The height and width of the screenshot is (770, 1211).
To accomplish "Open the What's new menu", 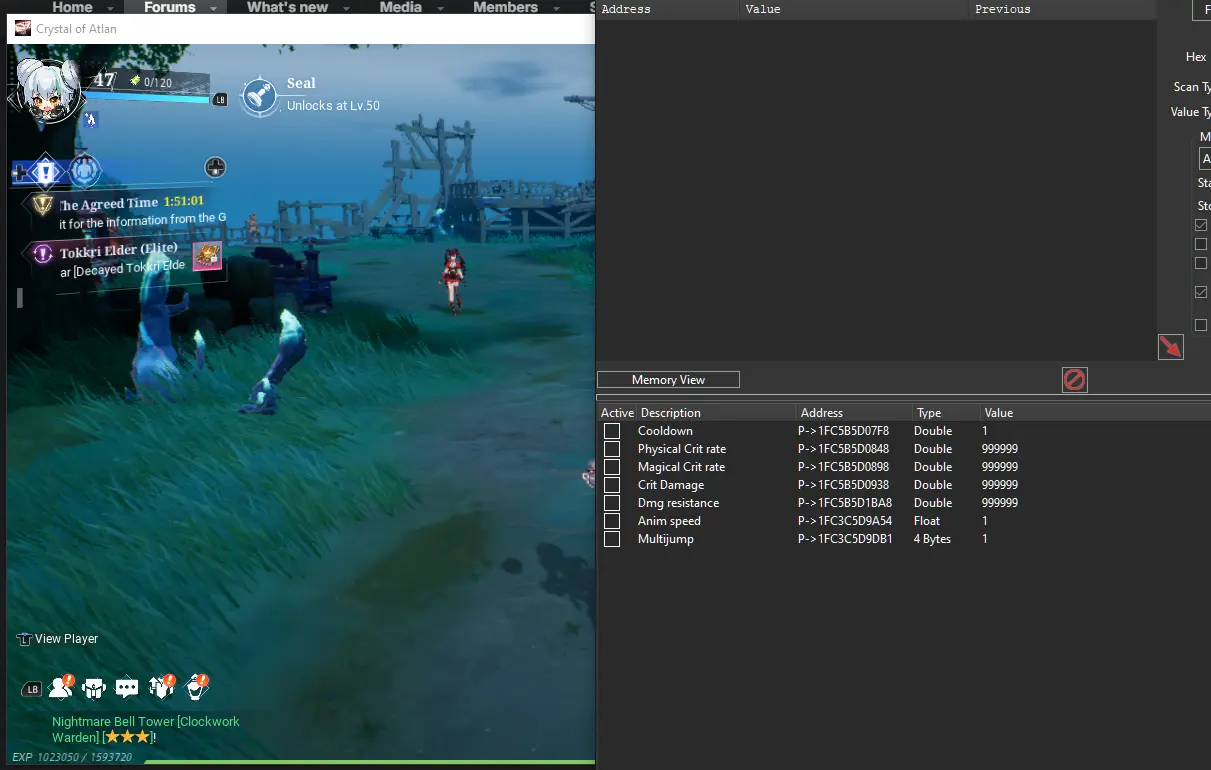I will 288,7.
